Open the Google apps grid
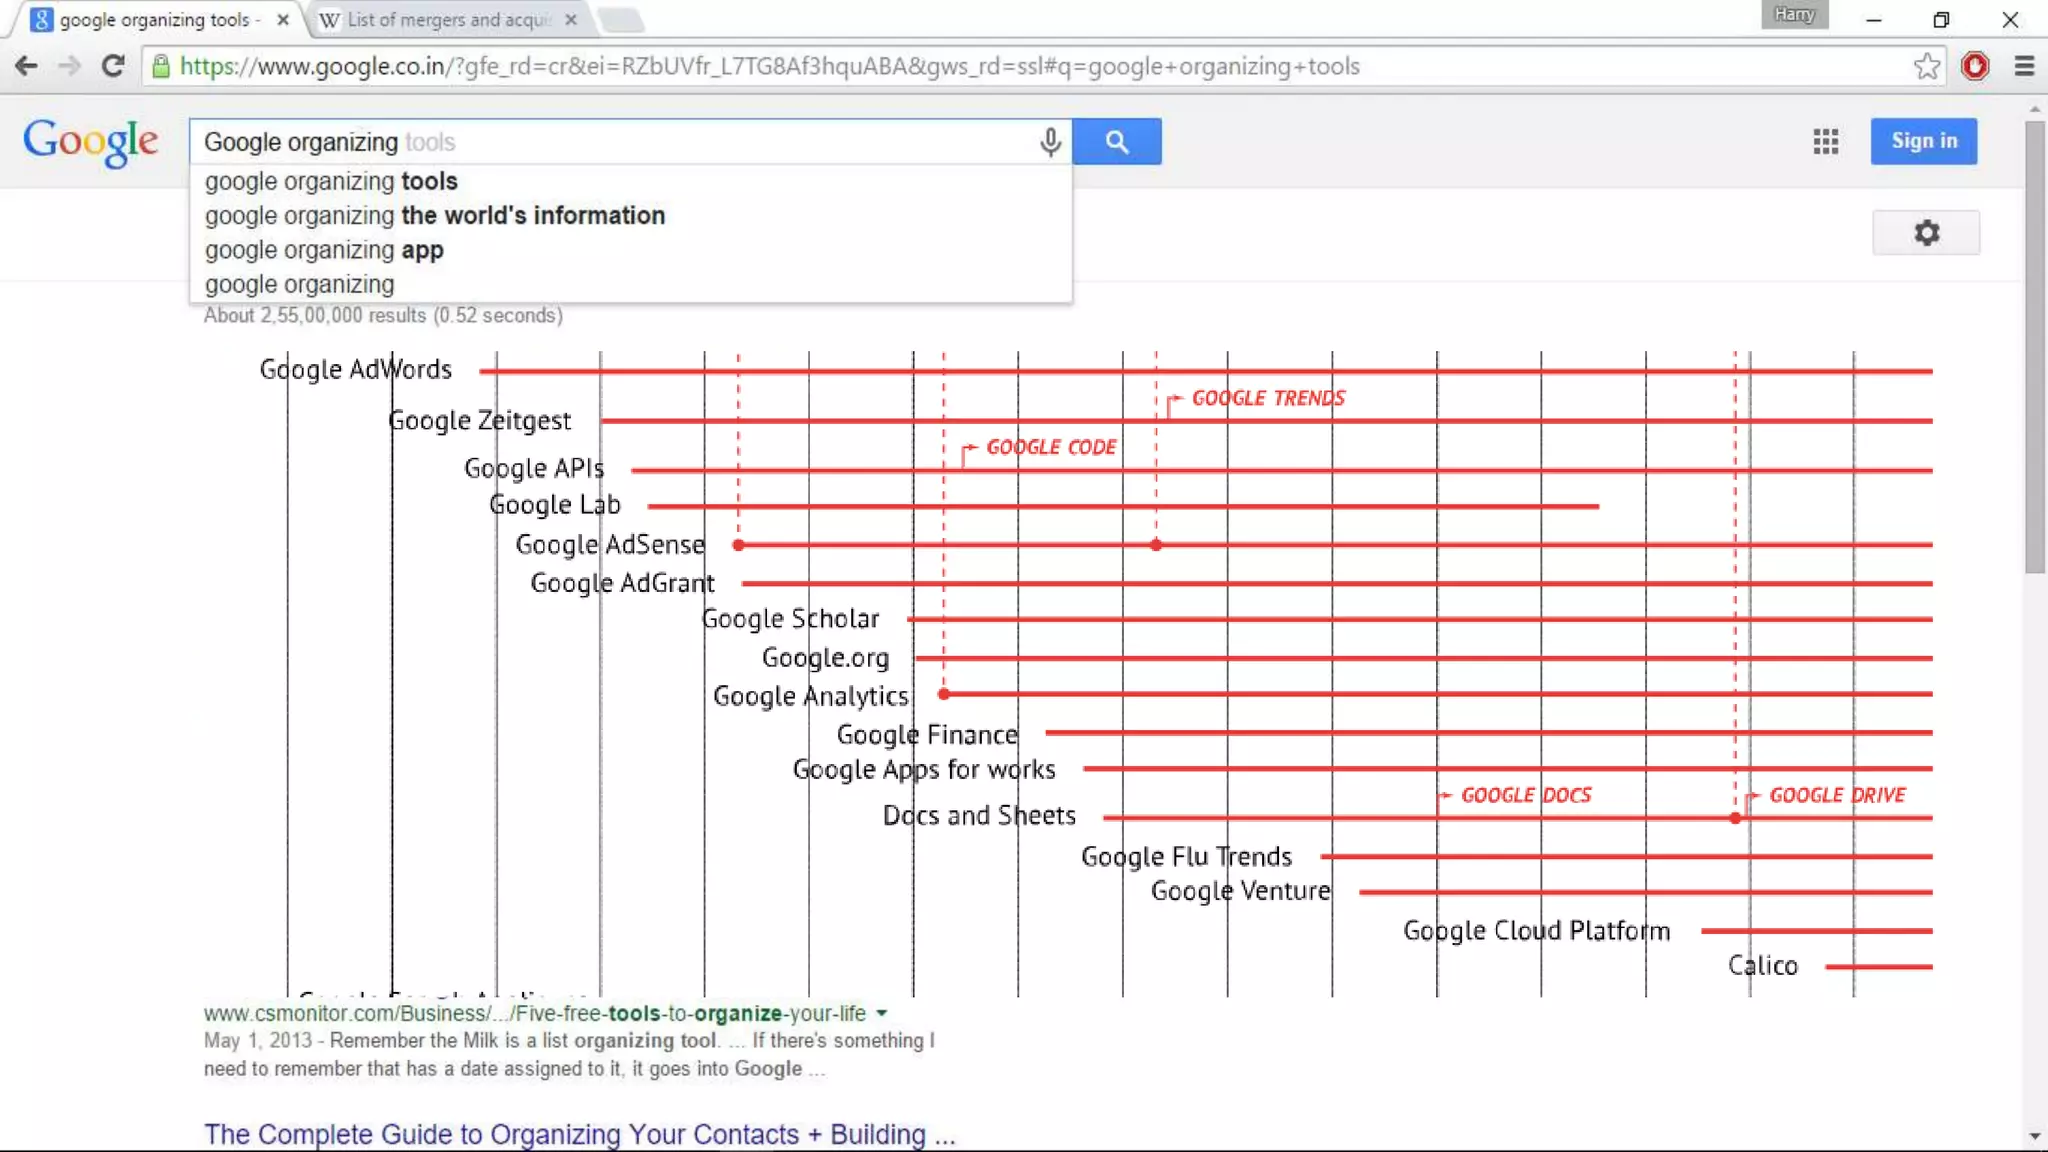Image resolution: width=2048 pixels, height=1152 pixels. coord(1825,142)
